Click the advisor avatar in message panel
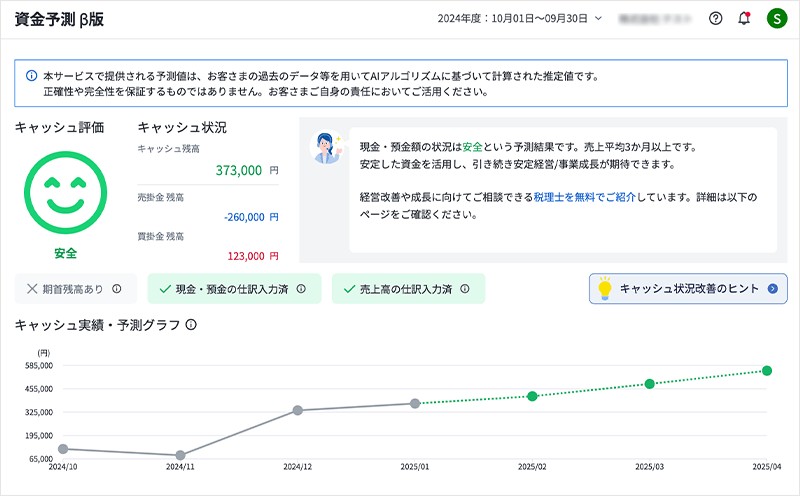800x496 pixels. pos(327,149)
